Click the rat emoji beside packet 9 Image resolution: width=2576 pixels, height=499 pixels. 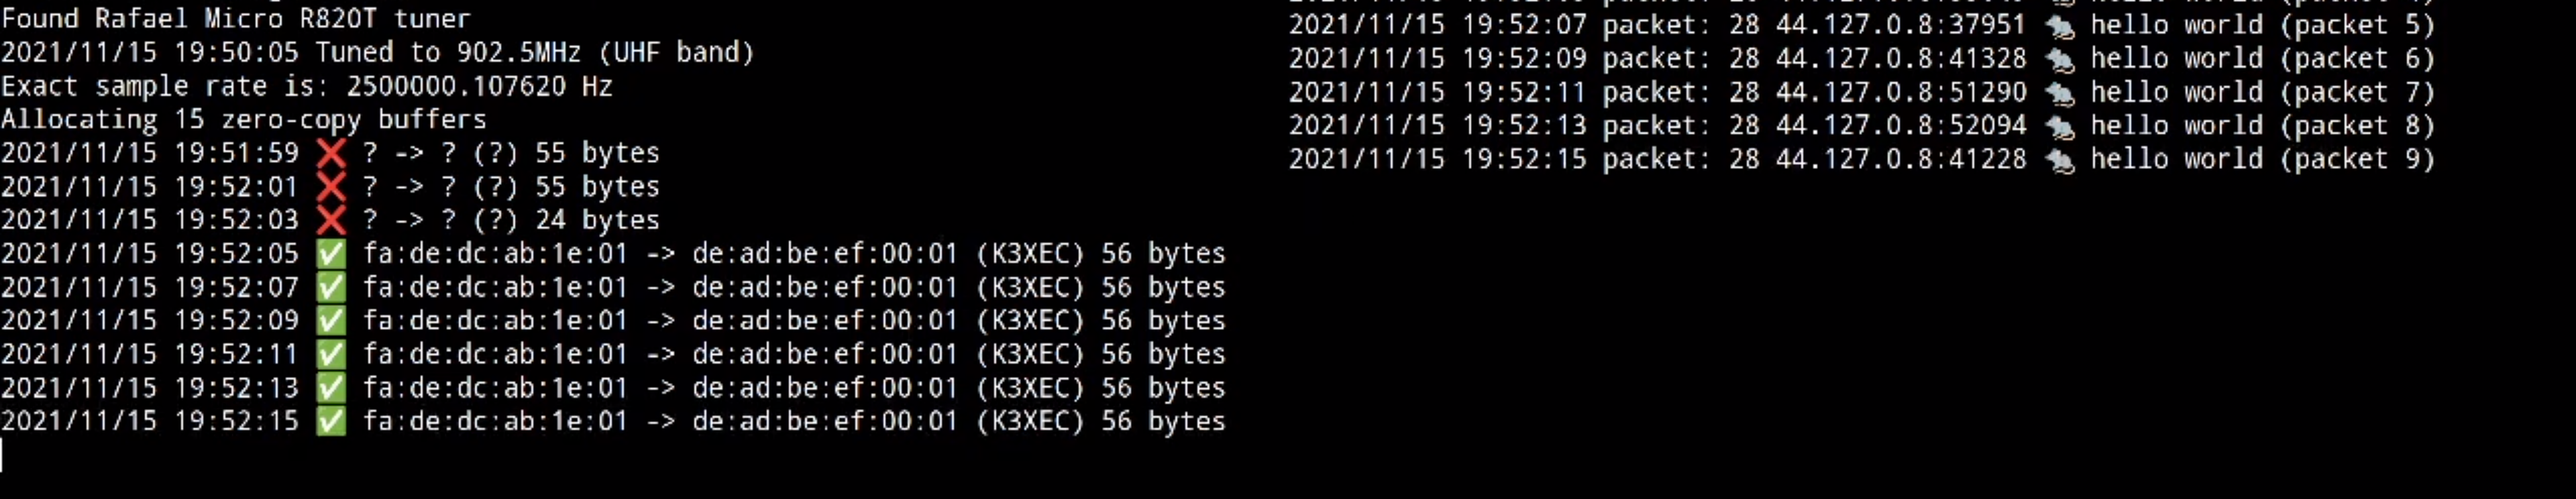coord(2059,160)
